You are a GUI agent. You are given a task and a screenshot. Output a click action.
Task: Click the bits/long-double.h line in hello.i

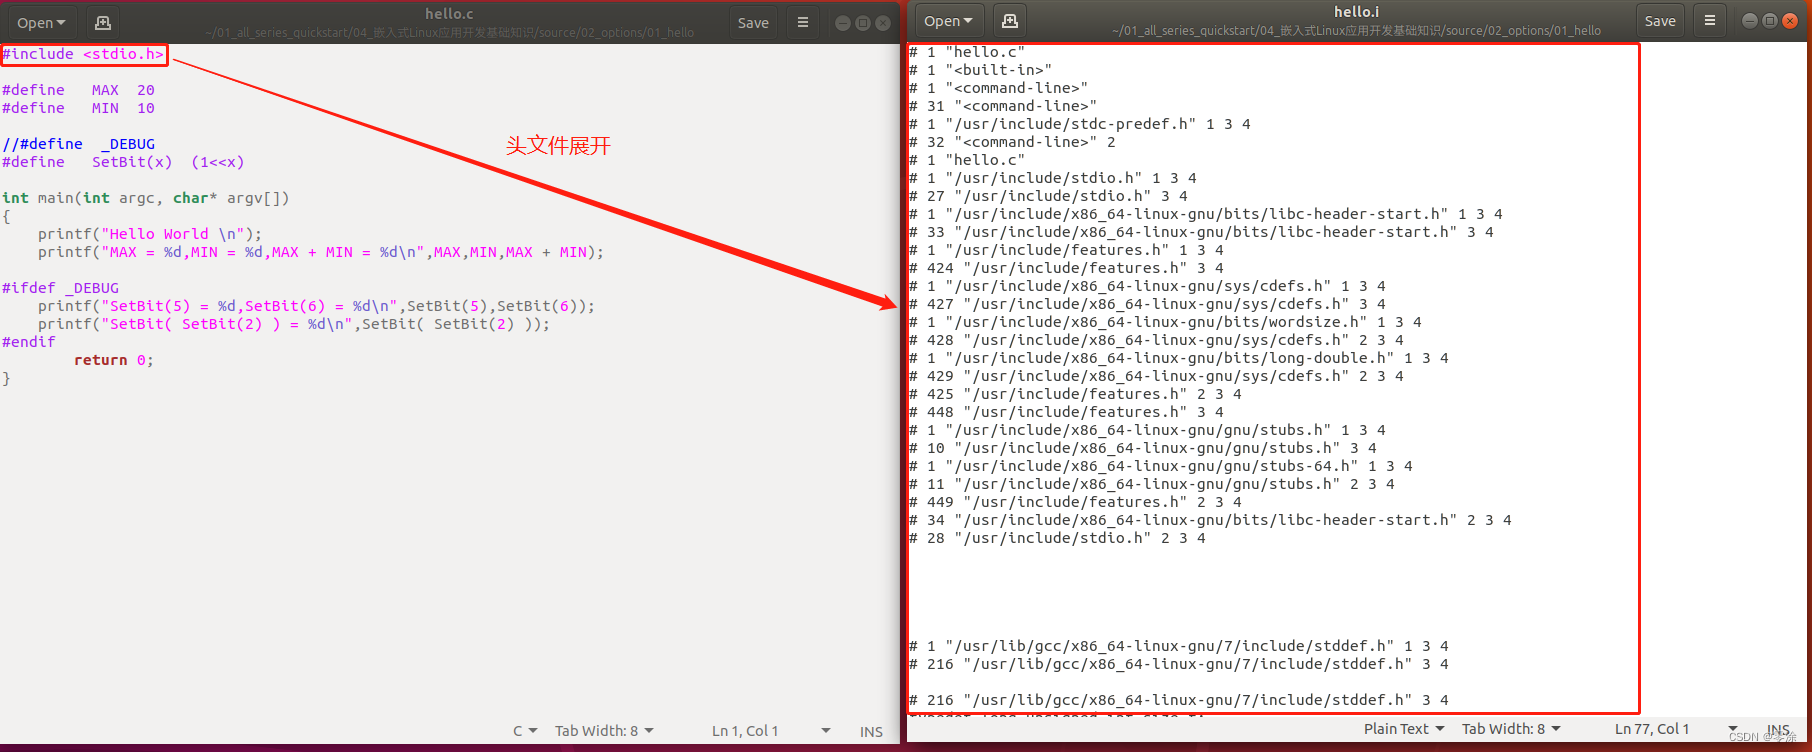1179,358
